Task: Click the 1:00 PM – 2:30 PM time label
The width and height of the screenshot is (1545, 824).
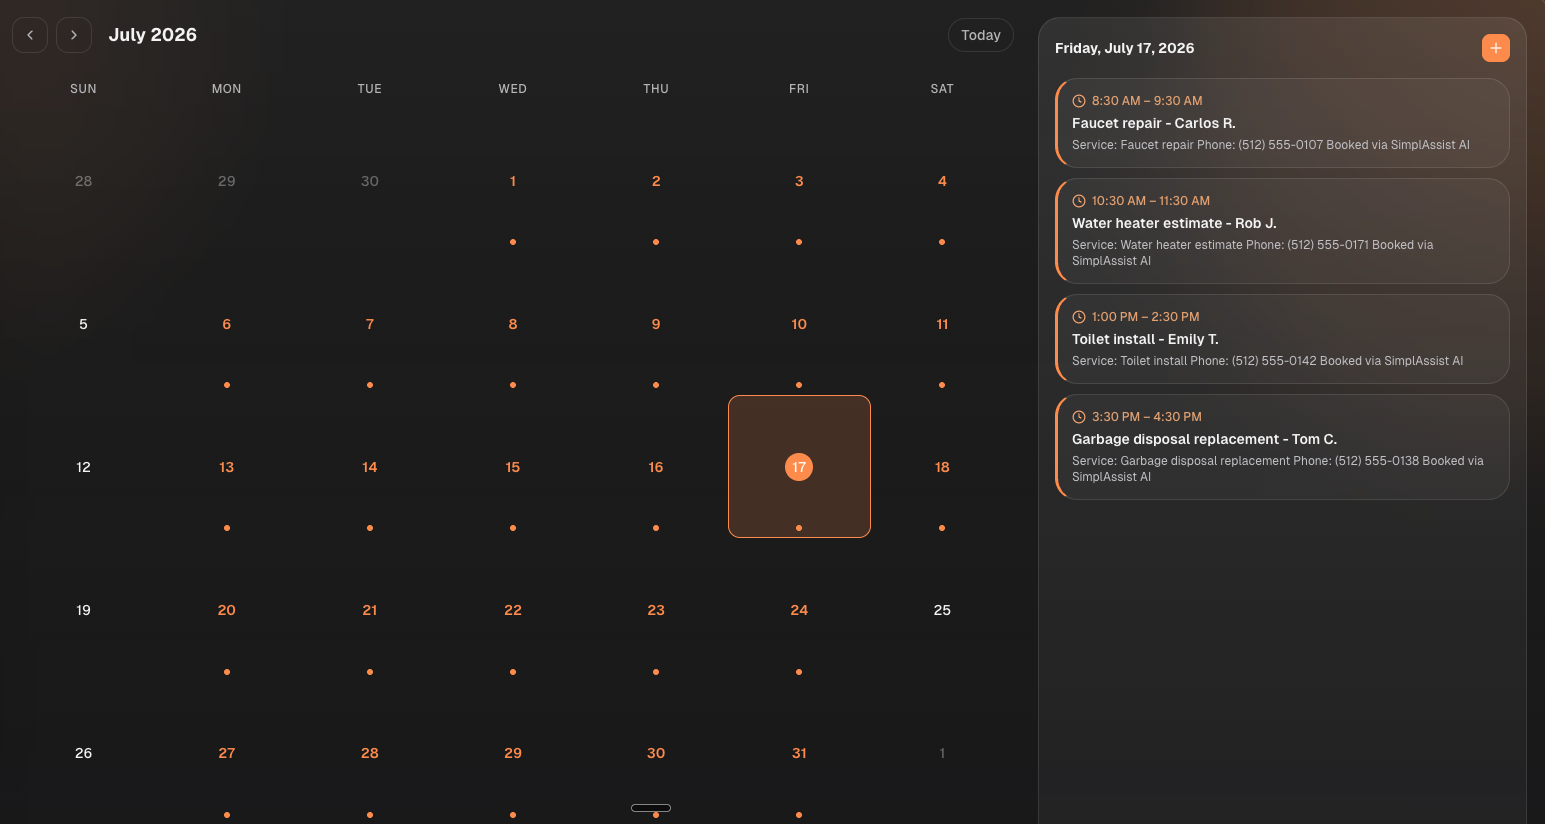Action: click(1145, 317)
